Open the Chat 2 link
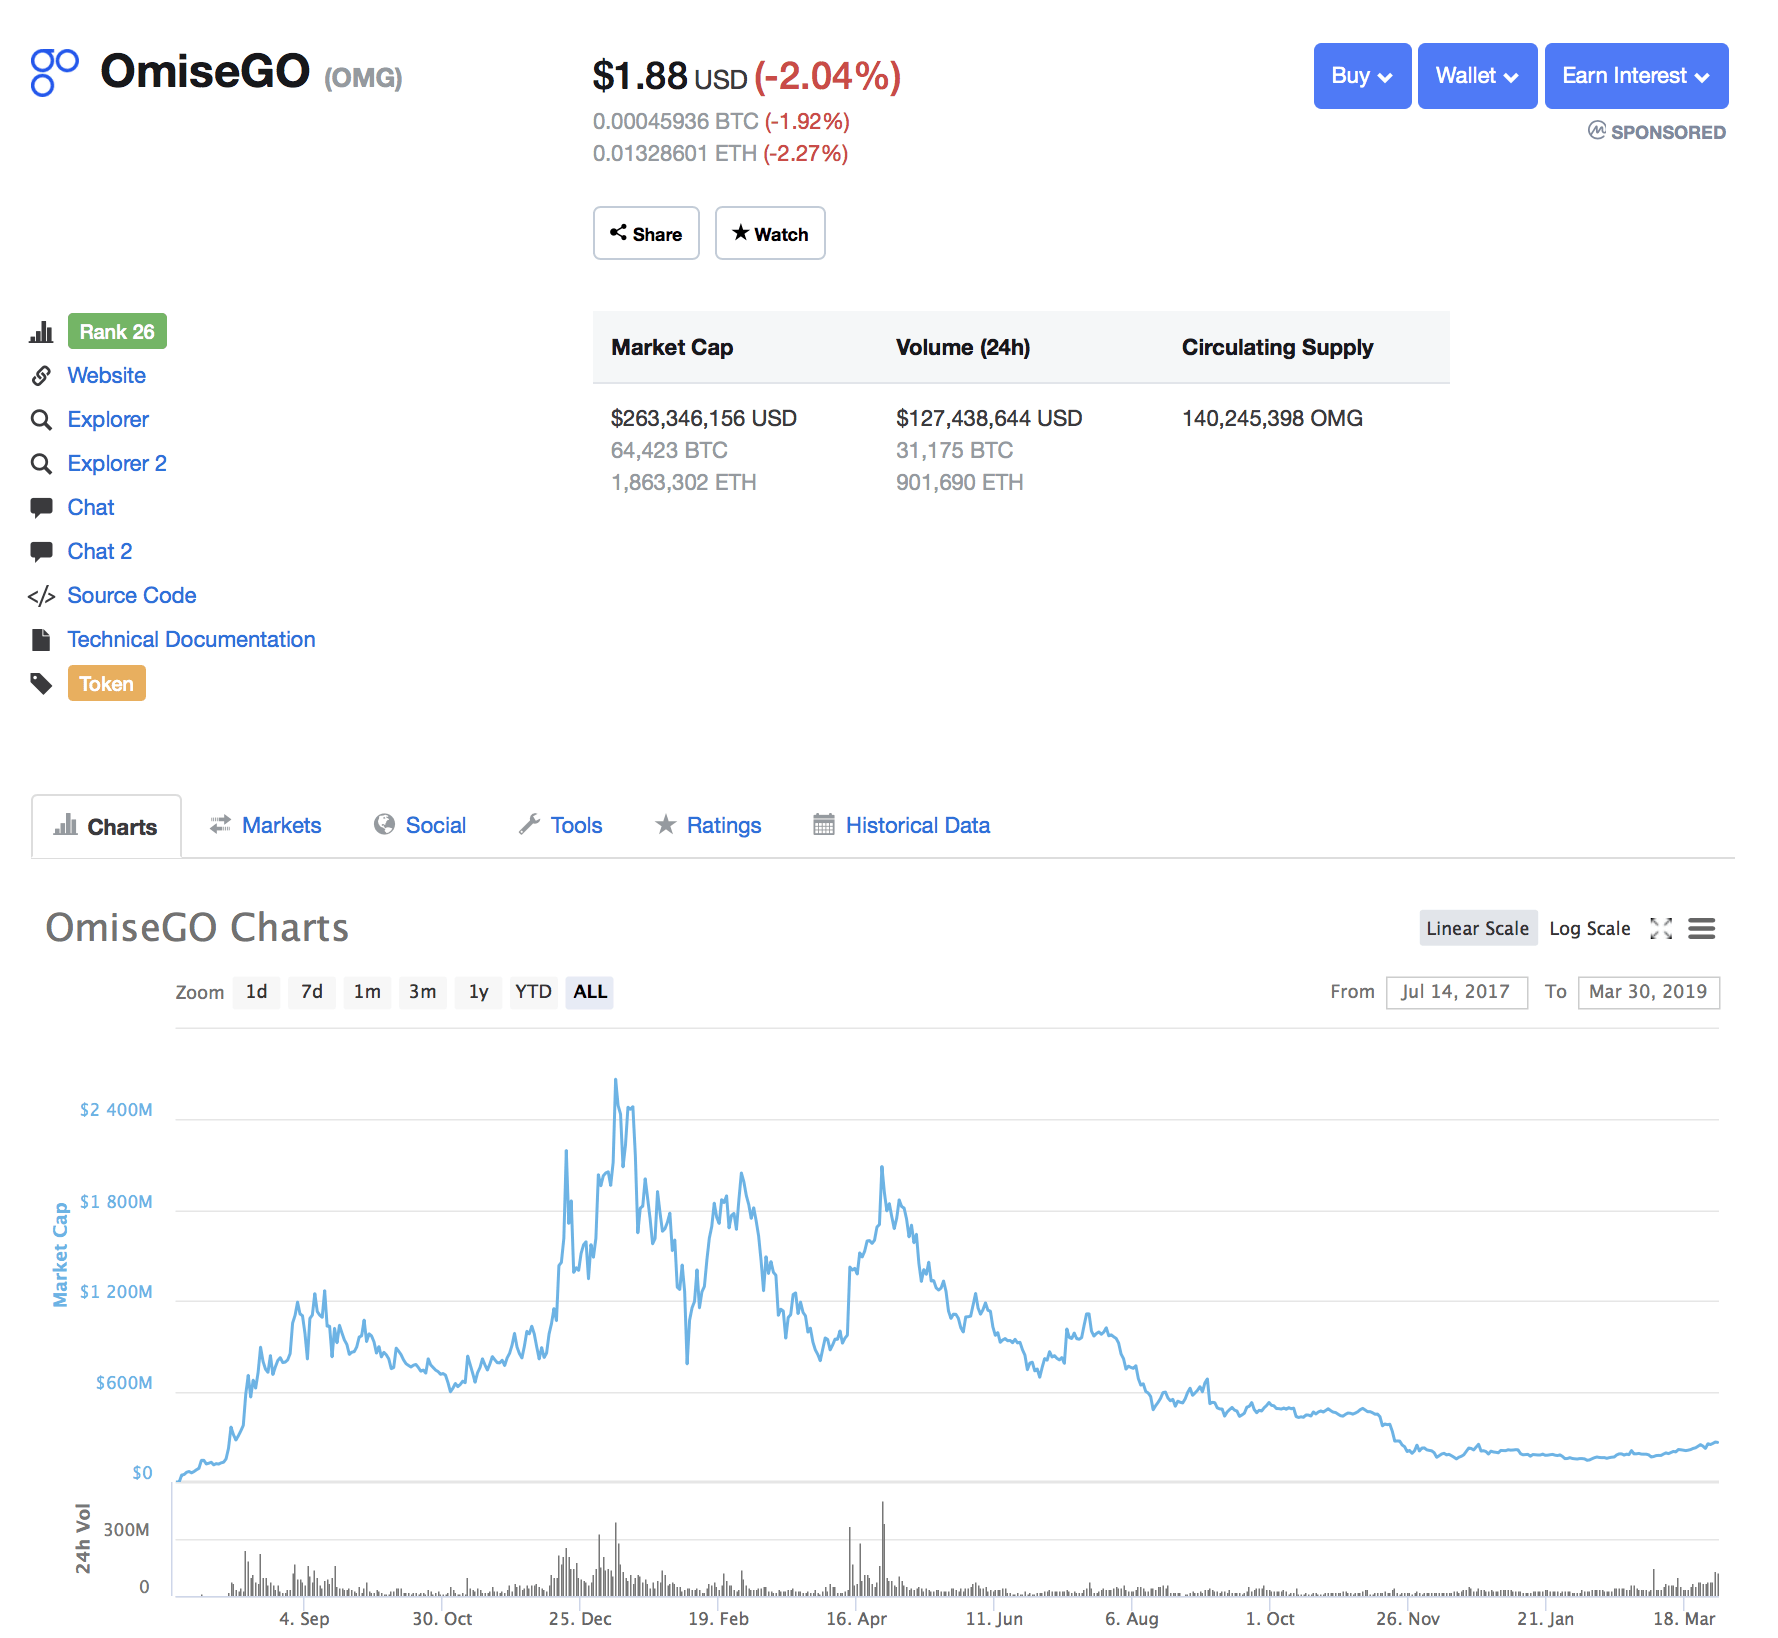 (x=100, y=552)
